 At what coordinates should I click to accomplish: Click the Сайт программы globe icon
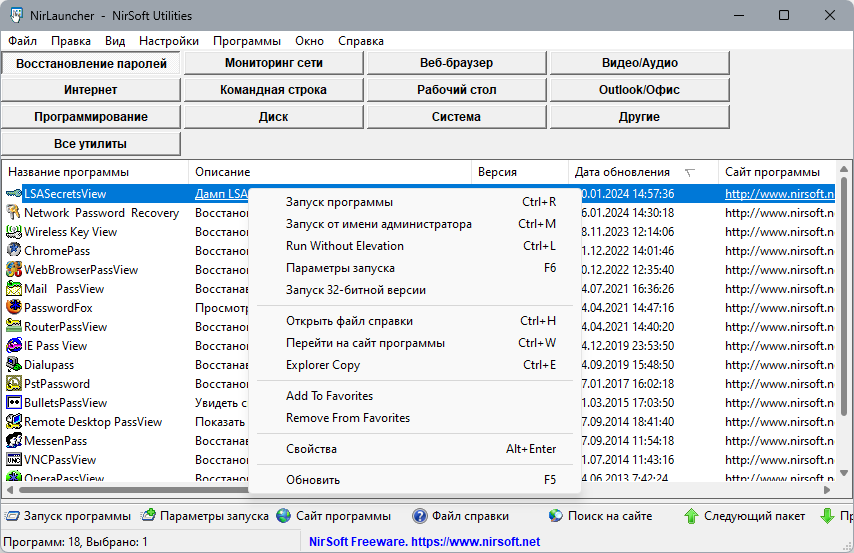pyautogui.click(x=284, y=516)
